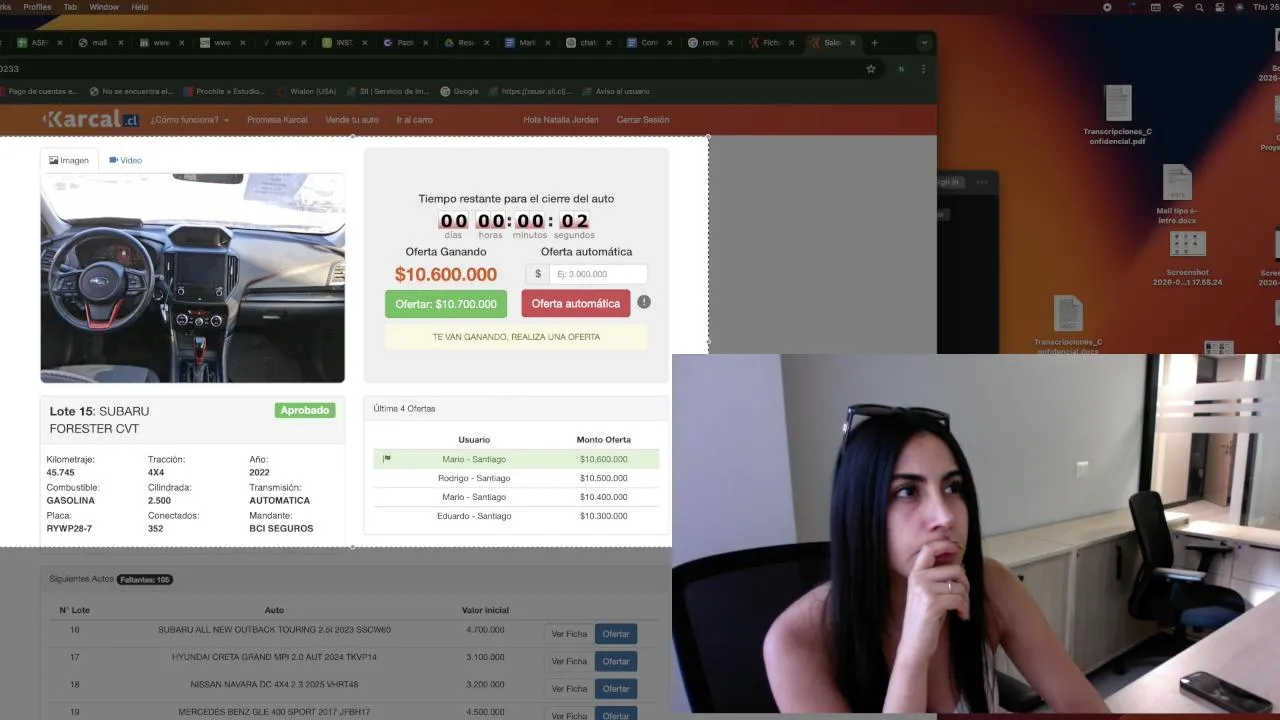The width and height of the screenshot is (1280, 720).
Task: Open the Promesa Karcal link
Action: [x=277, y=120]
